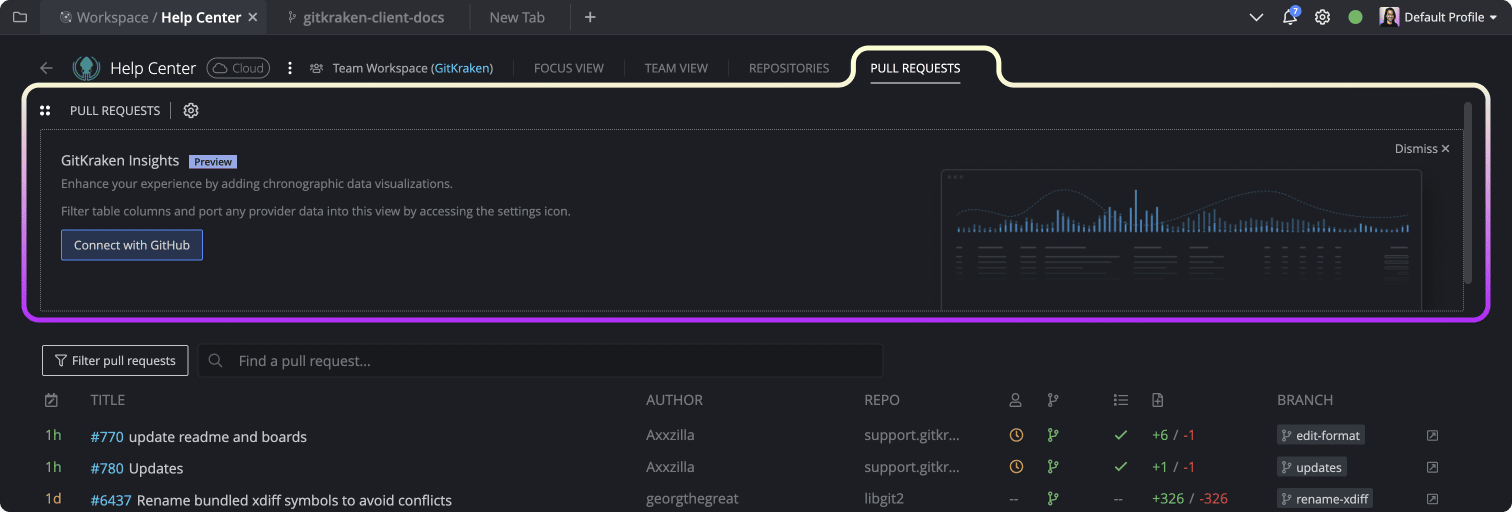The image size is (1512, 512).
Task: Switch to the Focus View tab
Action: click(569, 68)
